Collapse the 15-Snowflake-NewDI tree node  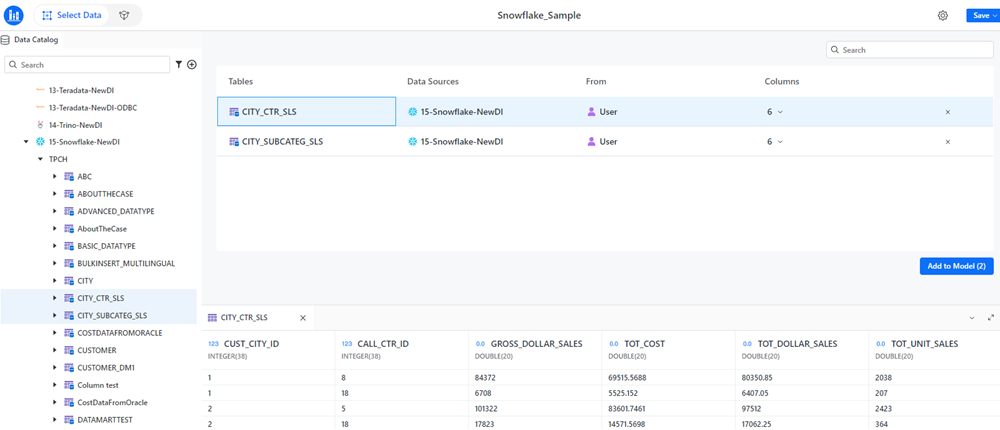pos(26,142)
